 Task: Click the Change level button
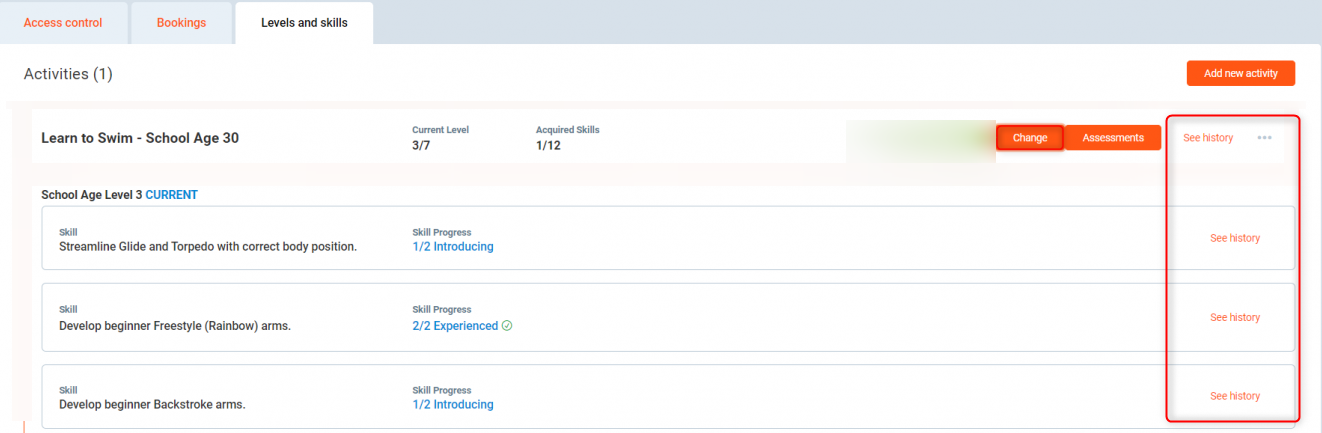[1029, 138]
